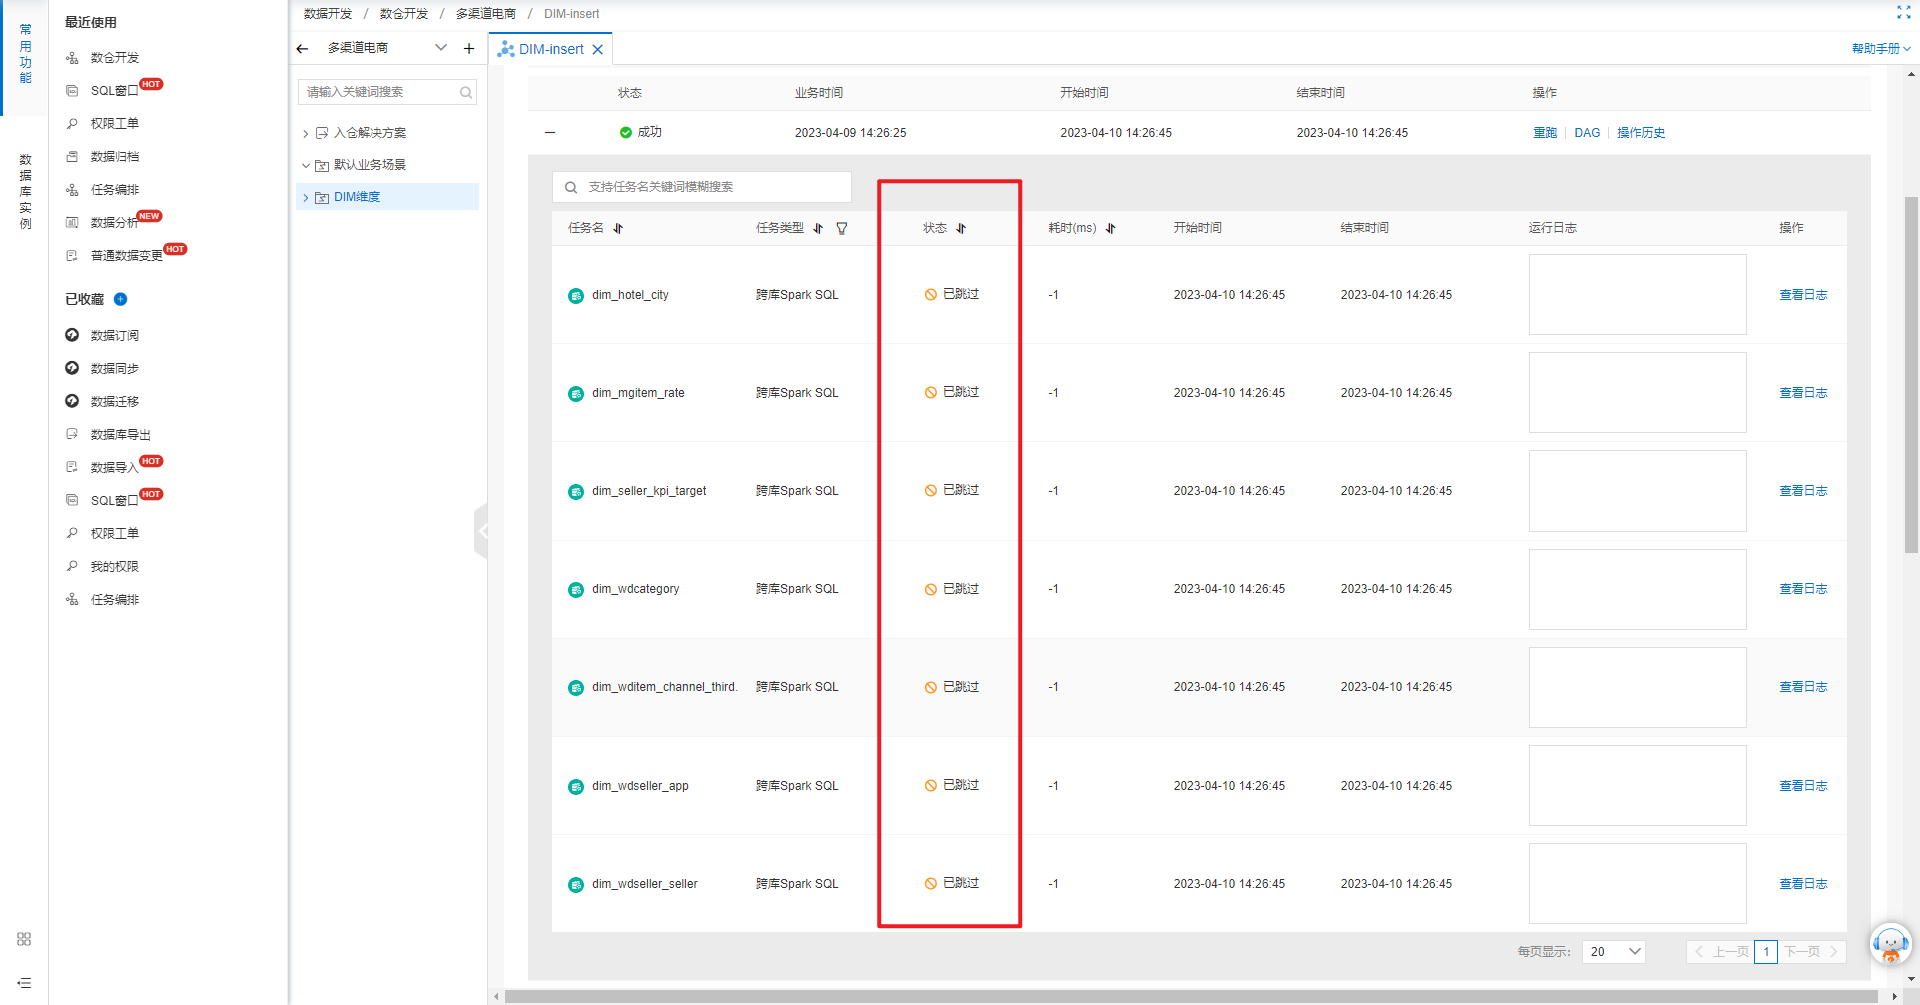Collapse the left tree panel handle
The image size is (1920, 1005).
point(481,531)
